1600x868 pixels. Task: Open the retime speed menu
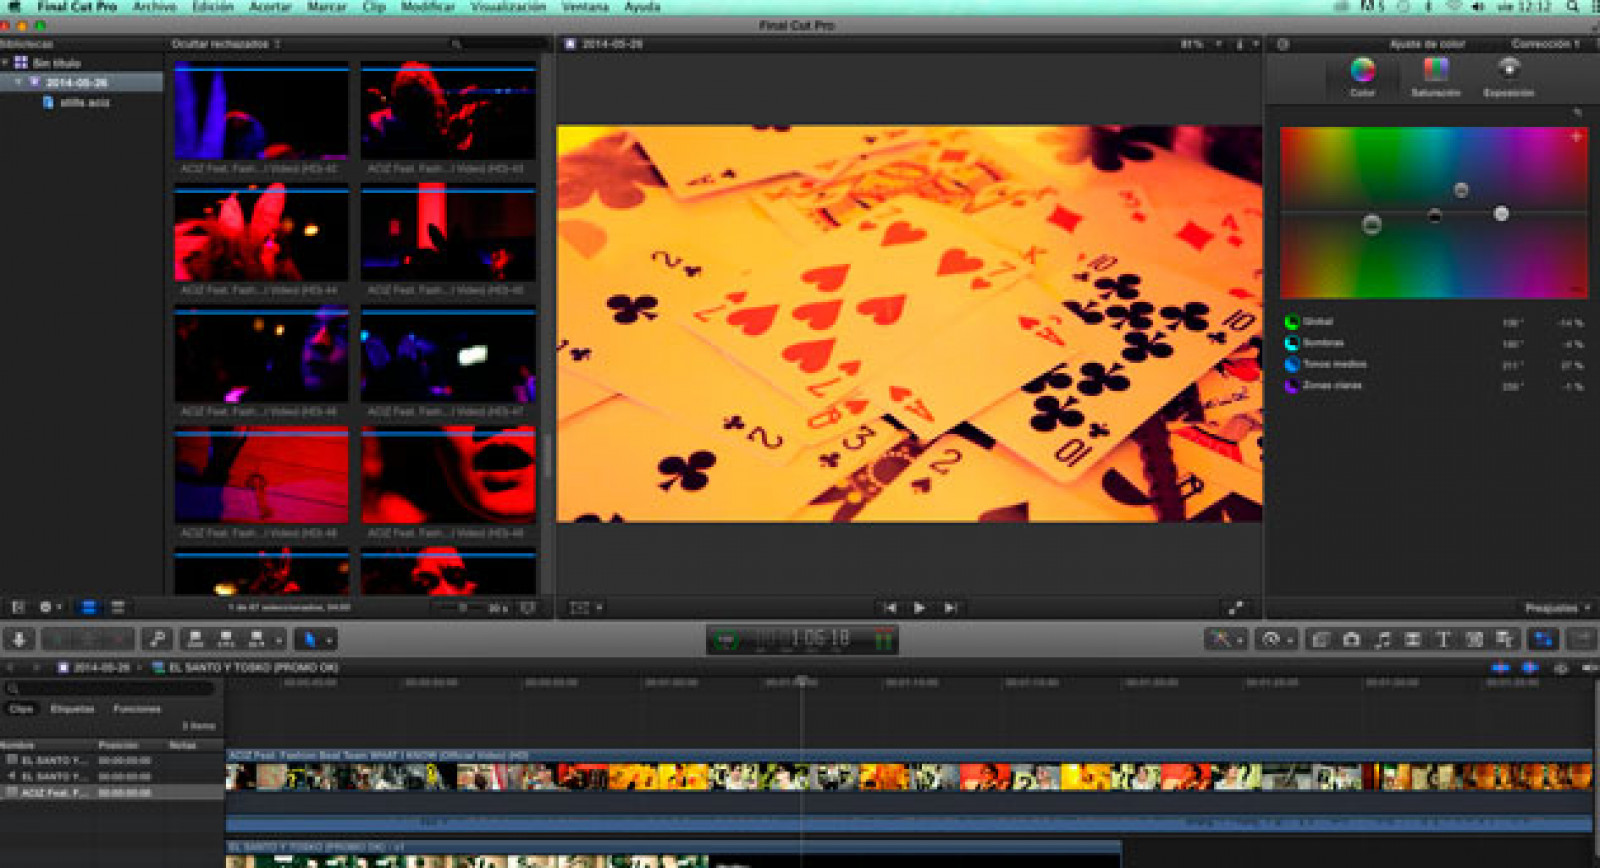point(1276,638)
